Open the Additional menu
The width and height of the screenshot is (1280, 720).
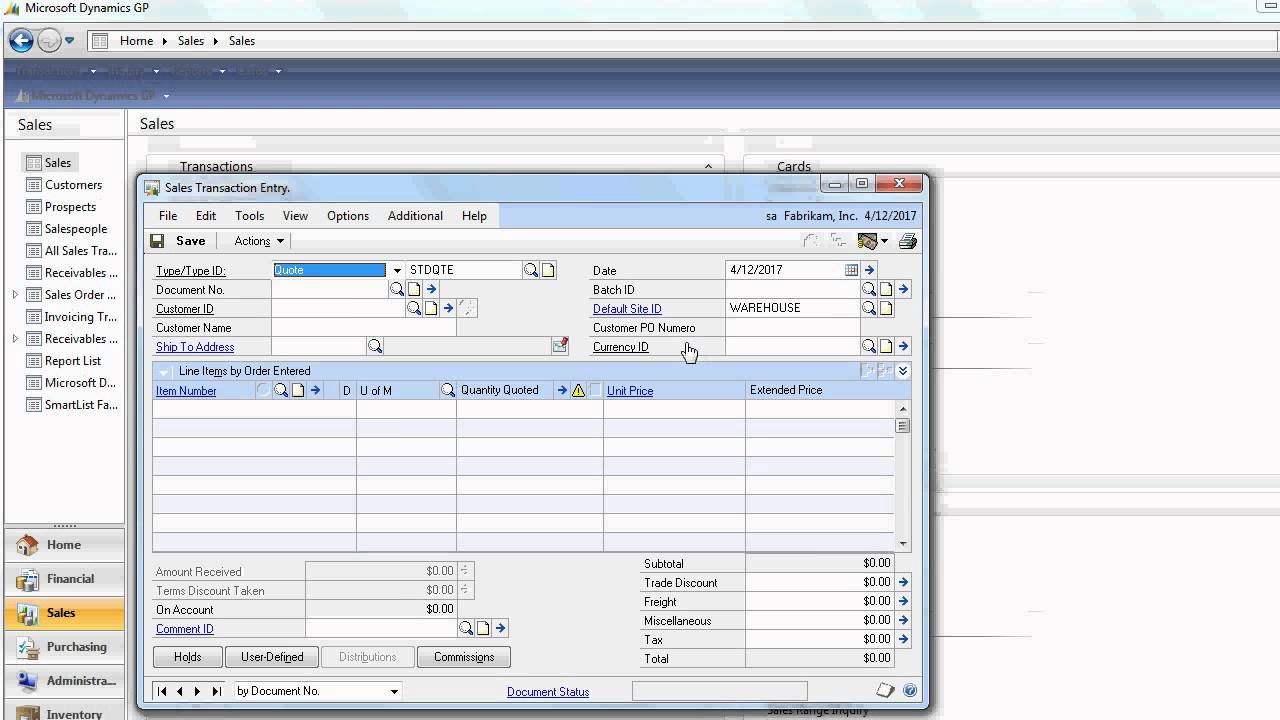tap(415, 216)
